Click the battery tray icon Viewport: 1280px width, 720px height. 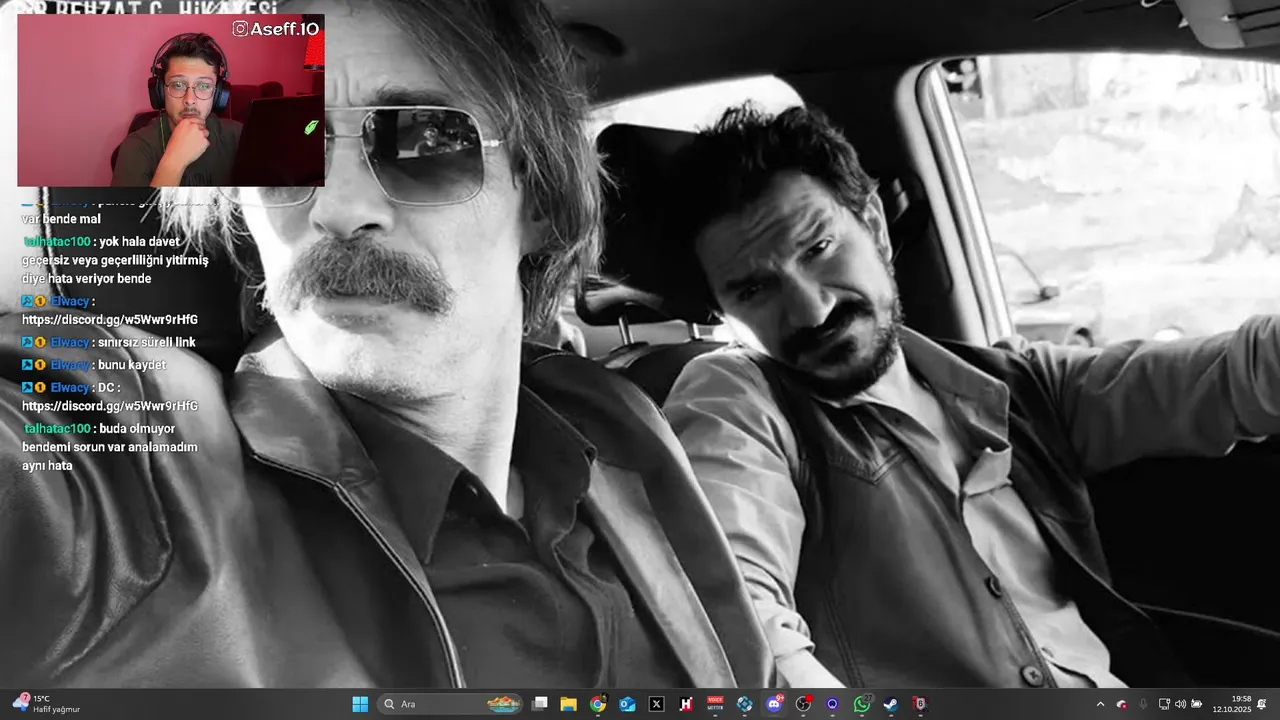click(x=1197, y=704)
